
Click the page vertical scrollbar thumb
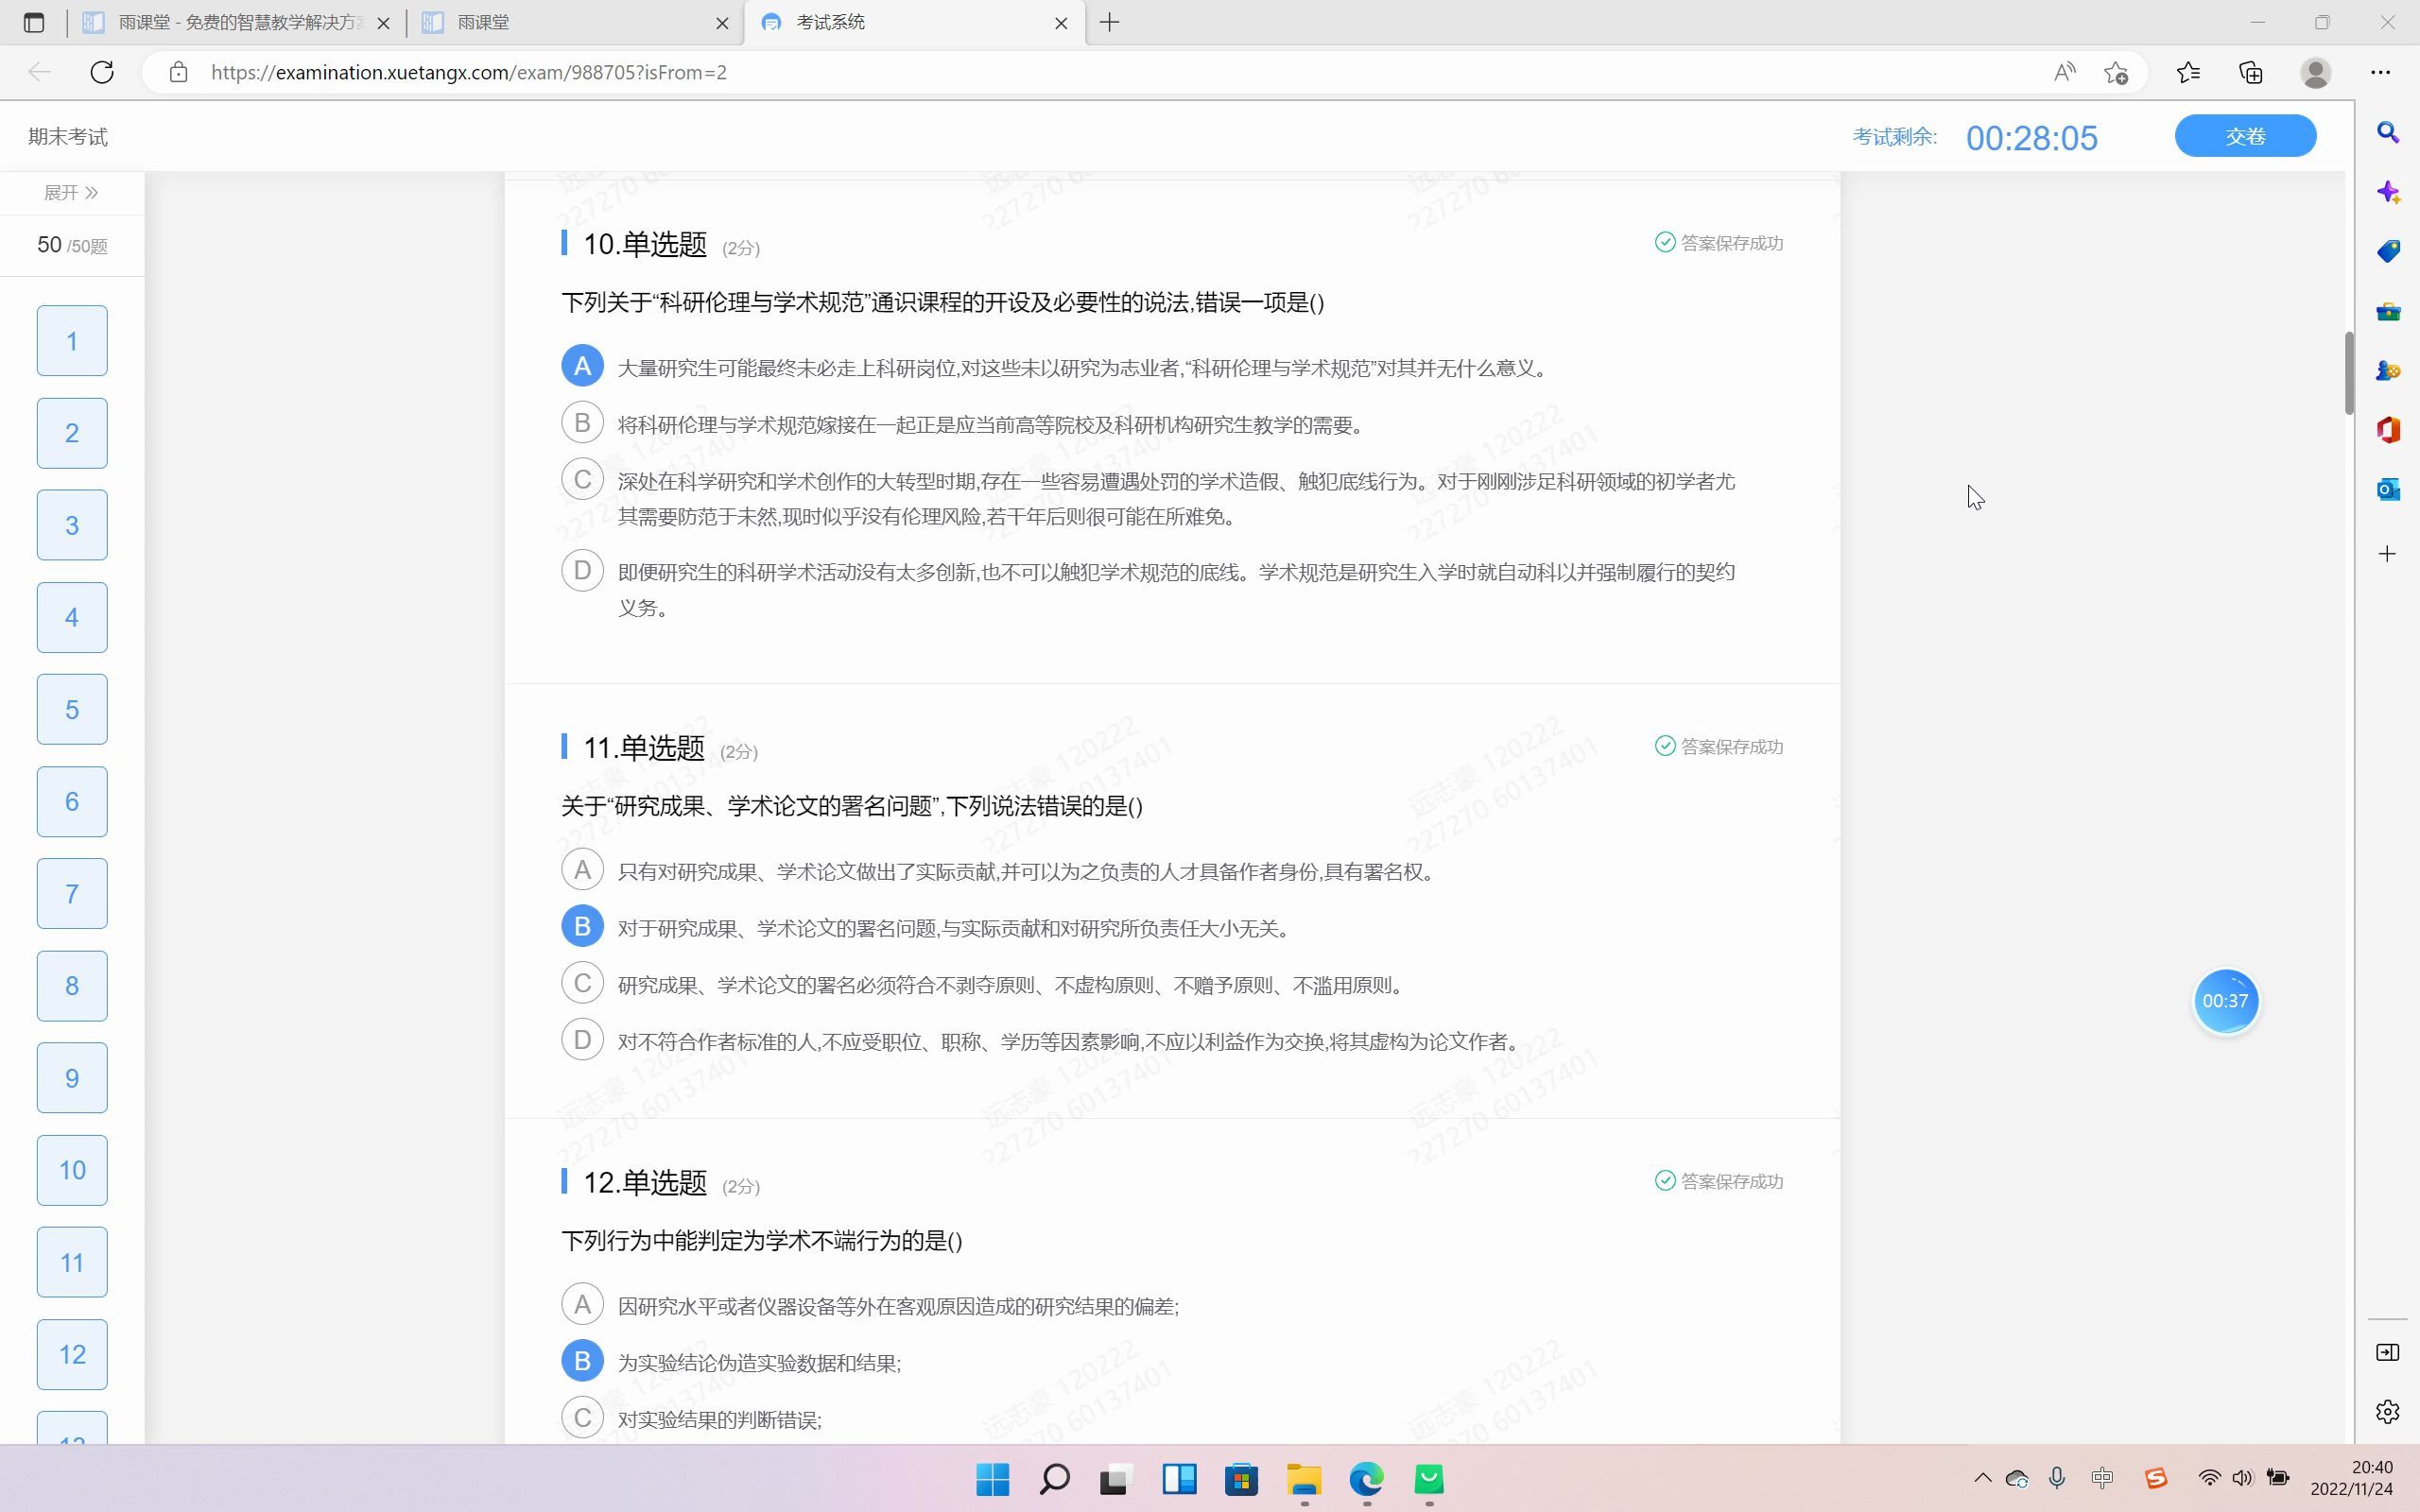(x=2348, y=372)
